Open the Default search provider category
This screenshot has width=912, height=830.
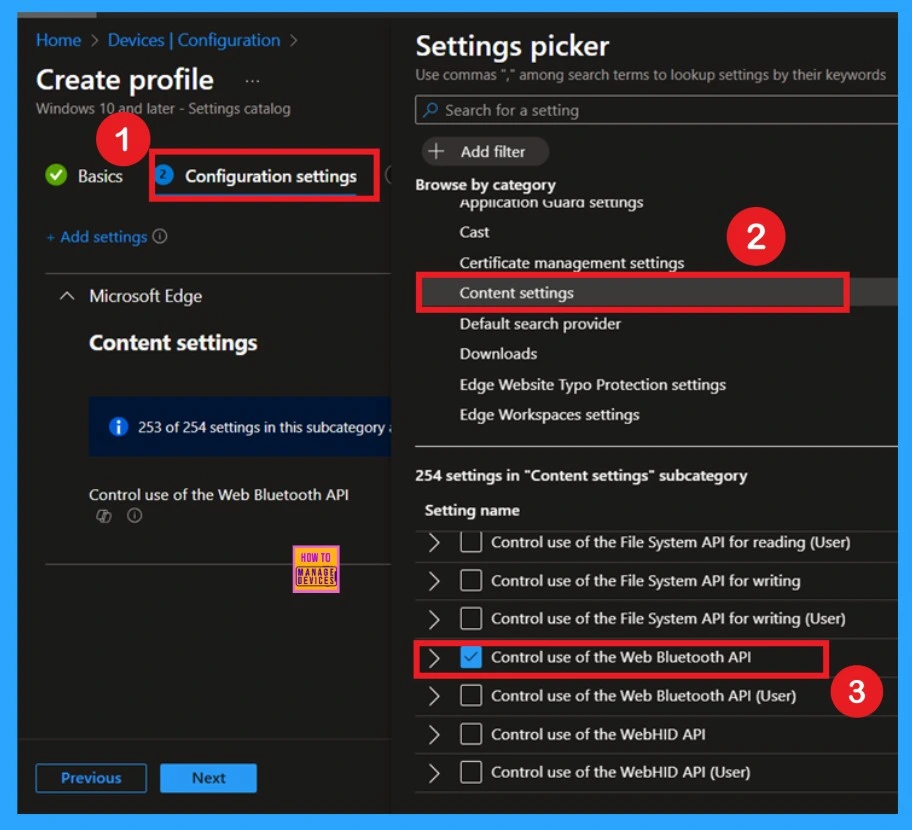540,323
